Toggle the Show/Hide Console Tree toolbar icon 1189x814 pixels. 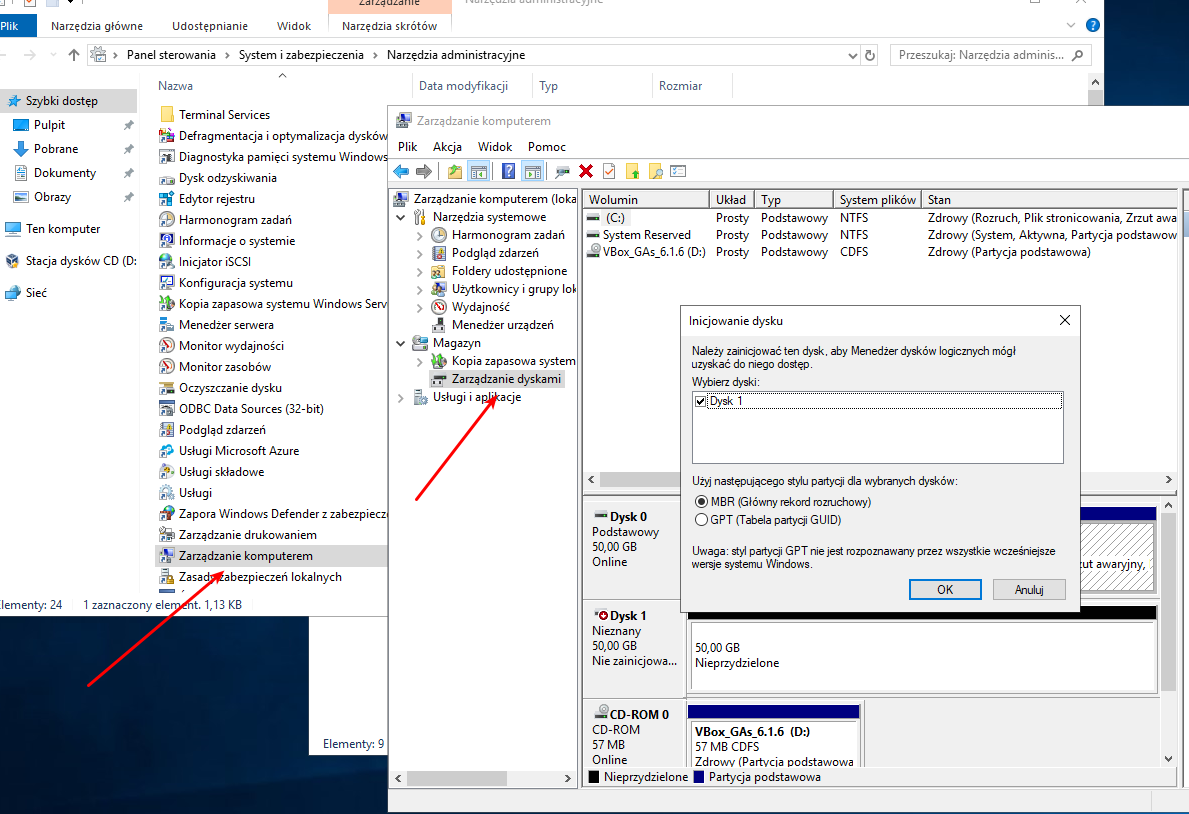point(478,171)
